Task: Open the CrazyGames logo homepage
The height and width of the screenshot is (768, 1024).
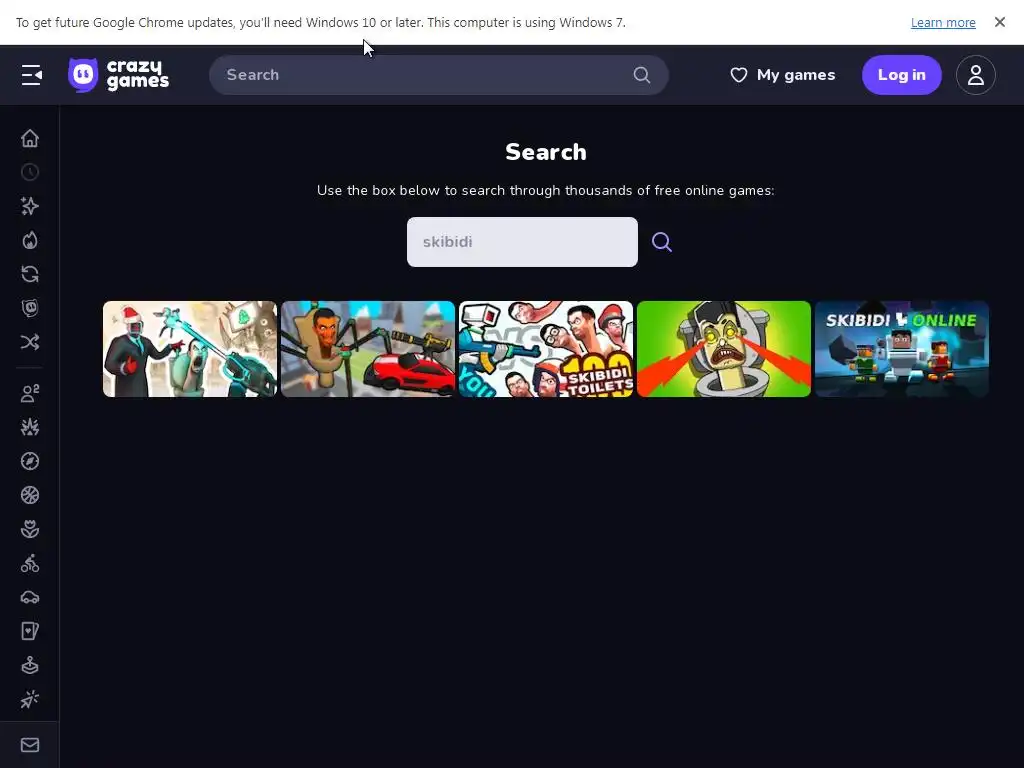Action: [119, 75]
